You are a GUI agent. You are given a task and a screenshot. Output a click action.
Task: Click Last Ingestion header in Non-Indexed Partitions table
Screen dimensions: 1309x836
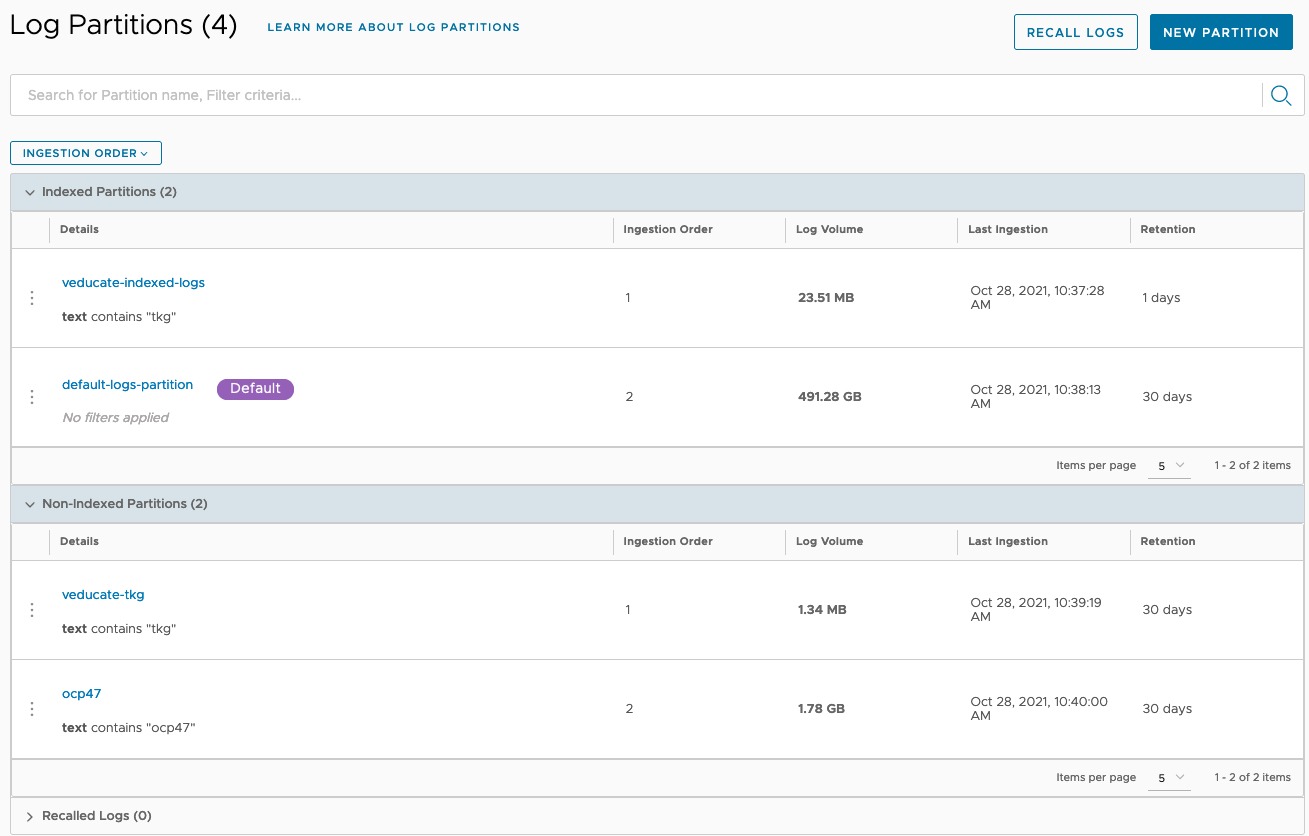1008,541
